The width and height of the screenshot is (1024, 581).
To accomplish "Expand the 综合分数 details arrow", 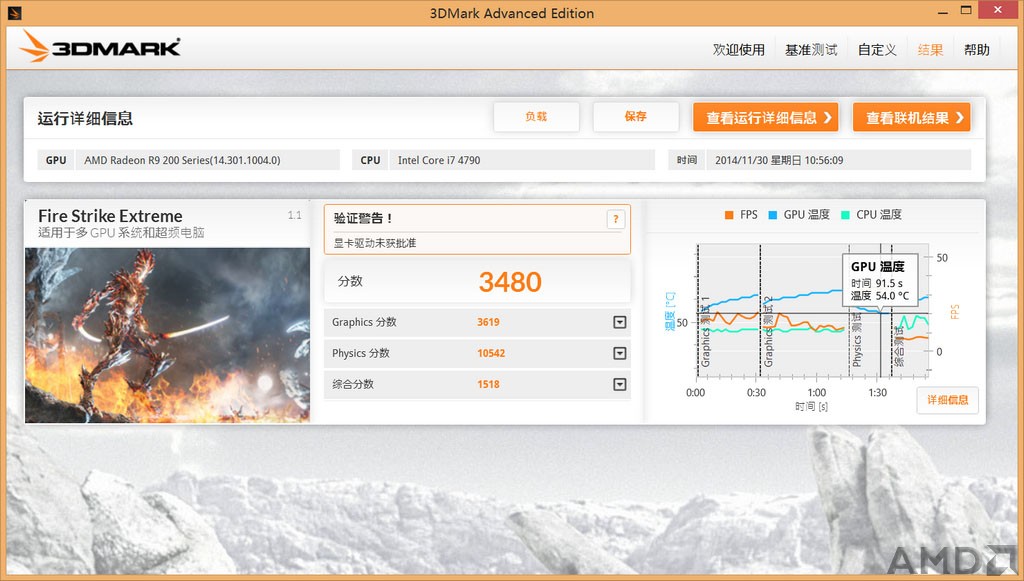I will [x=620, y=385].
